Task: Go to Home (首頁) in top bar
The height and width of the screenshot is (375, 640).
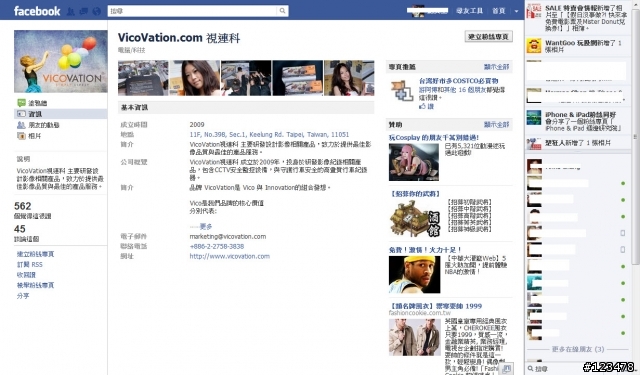Action: 498,11
